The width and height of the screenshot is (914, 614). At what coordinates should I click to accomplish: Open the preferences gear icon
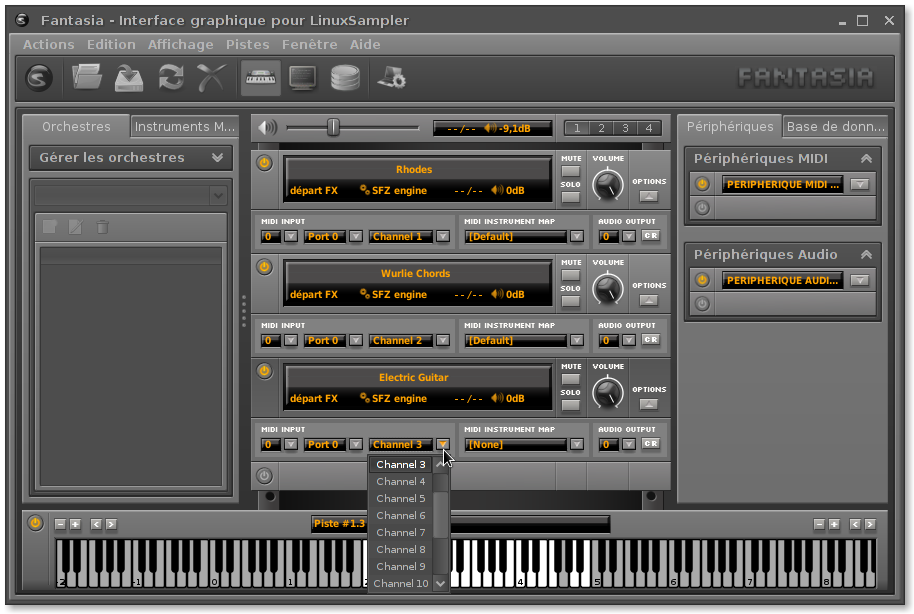(x=390, y=77)
